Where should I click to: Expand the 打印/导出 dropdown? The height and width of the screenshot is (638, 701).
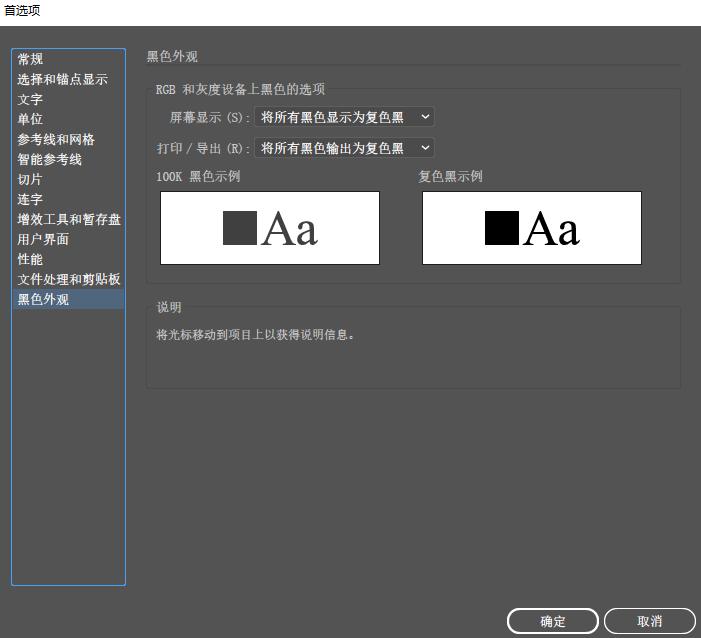[344, 148]
